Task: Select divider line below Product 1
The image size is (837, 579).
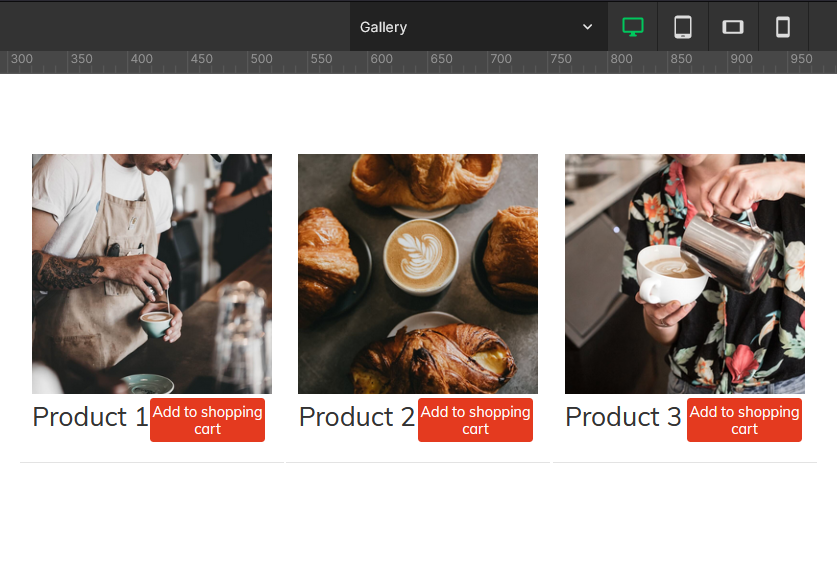Action: click(152, 462)
